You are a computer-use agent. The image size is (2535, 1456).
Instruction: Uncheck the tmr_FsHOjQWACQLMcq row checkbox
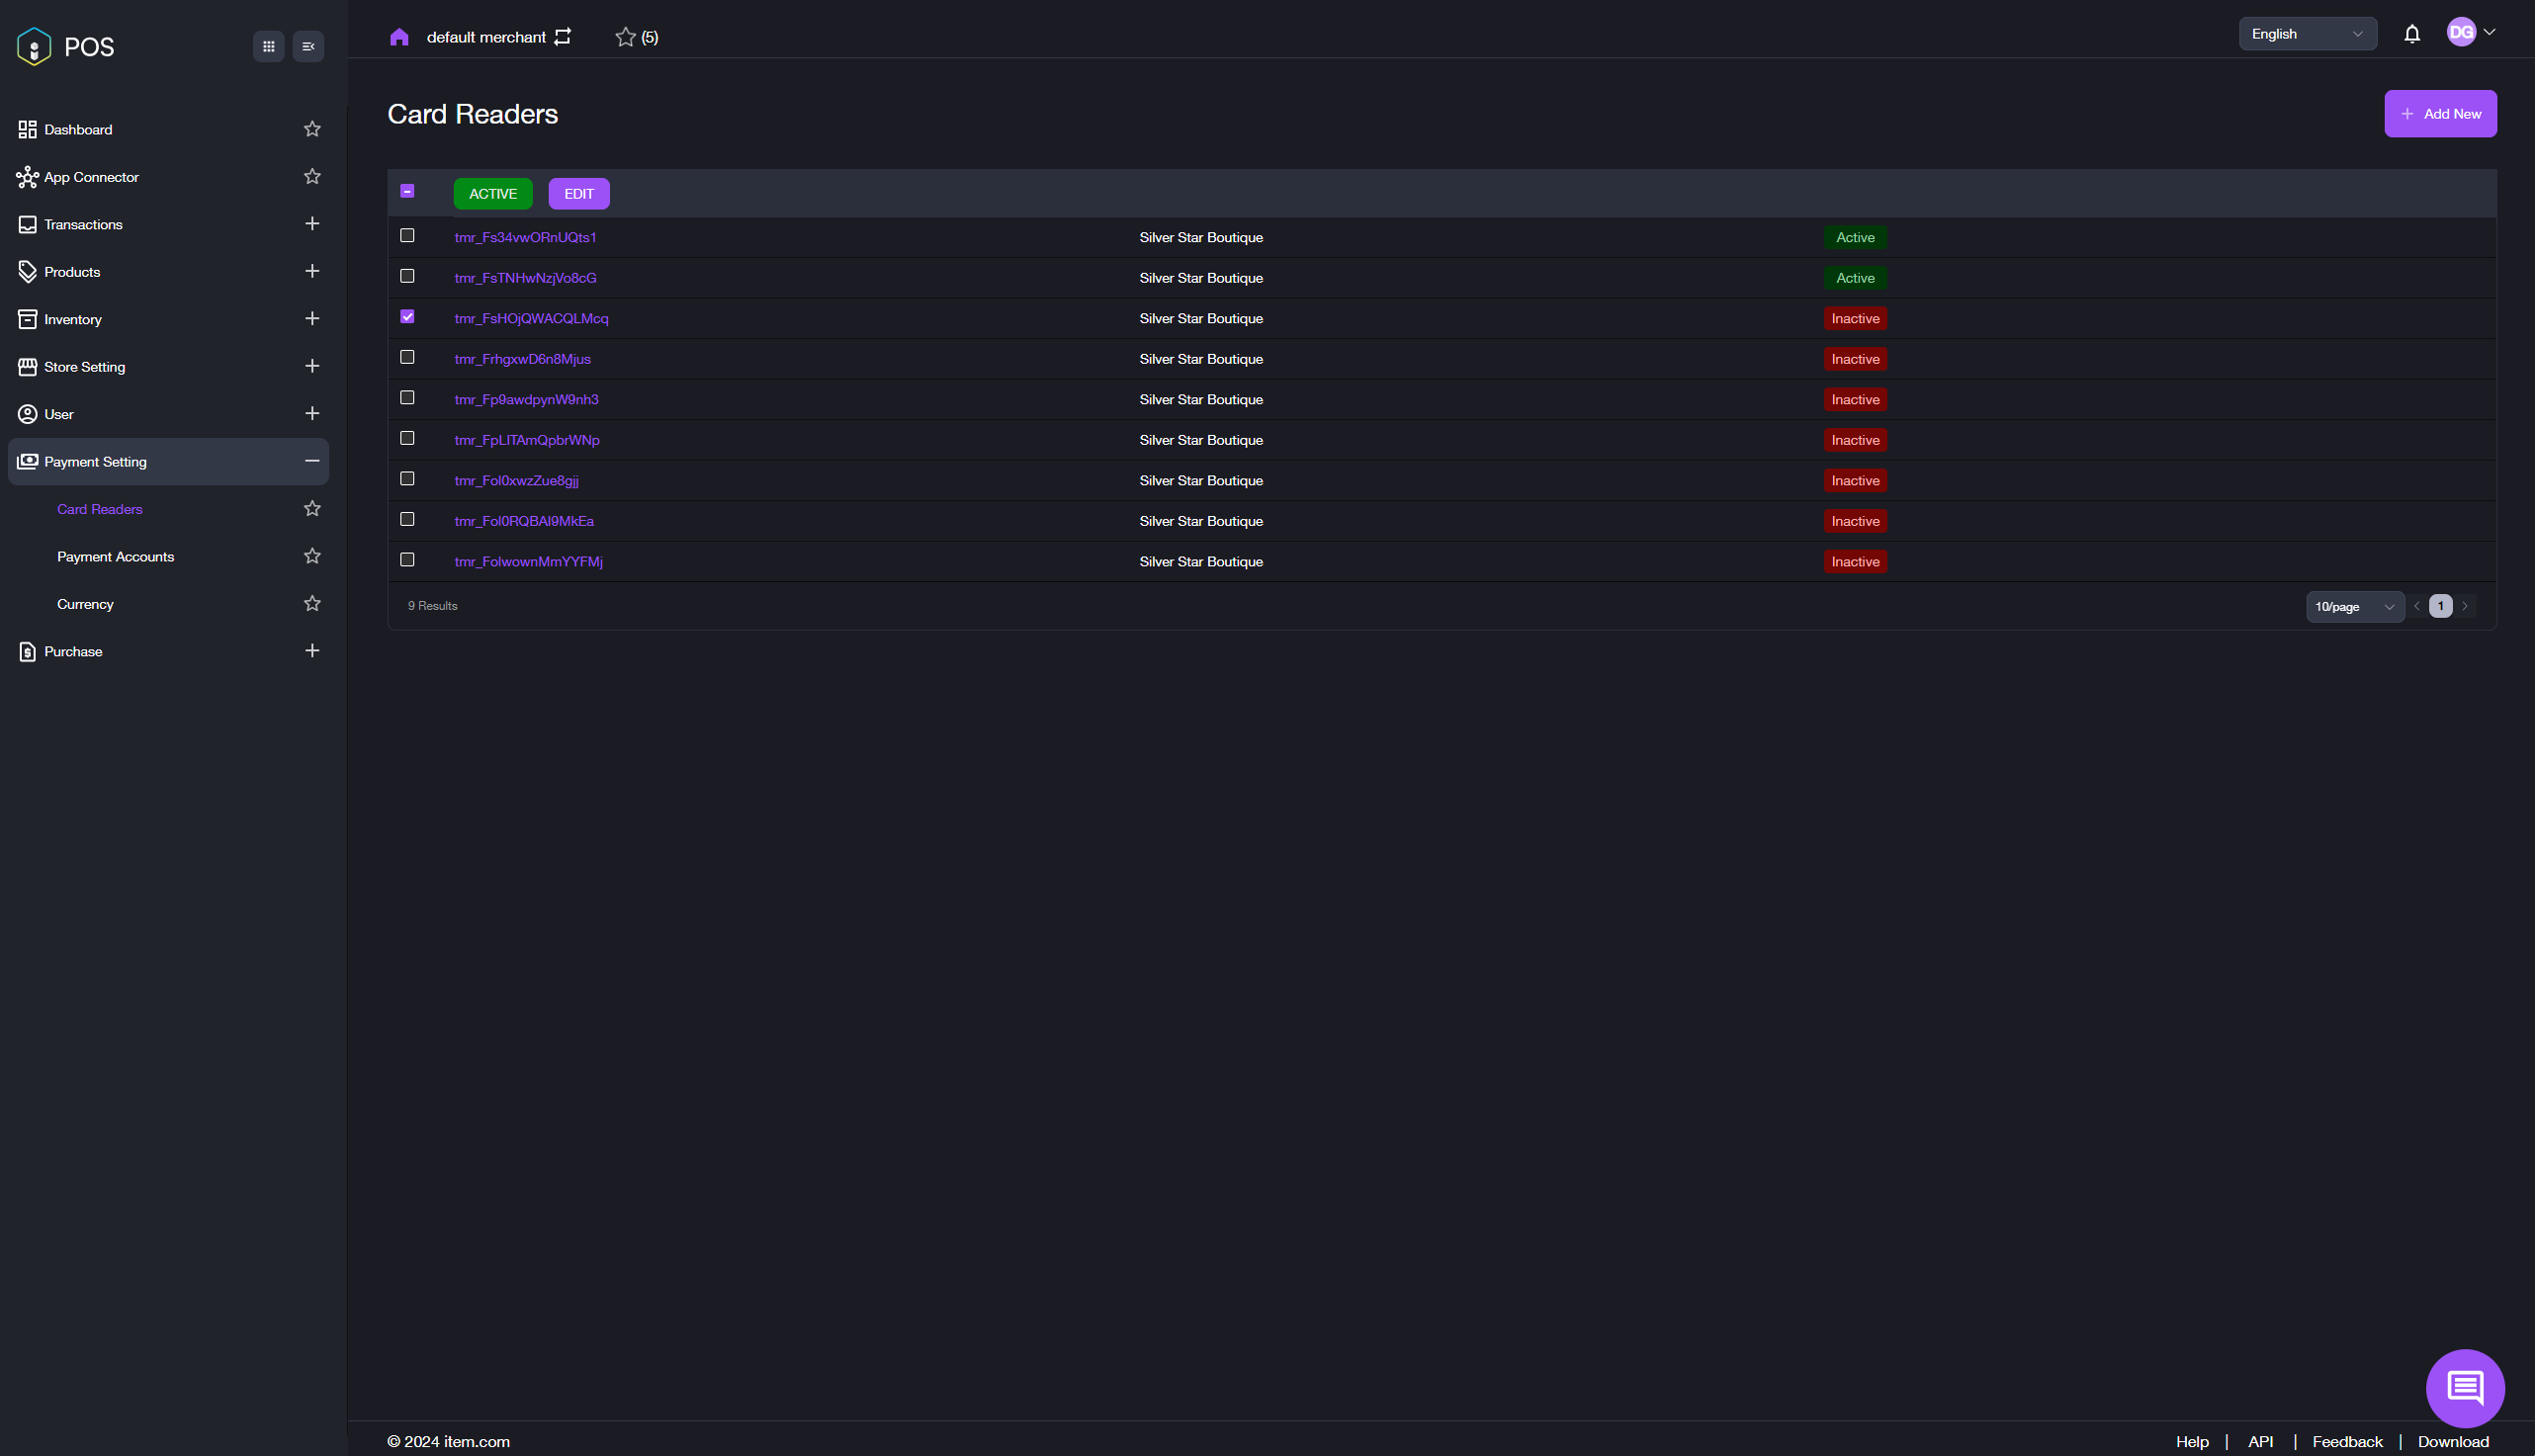tap(407, 317)
